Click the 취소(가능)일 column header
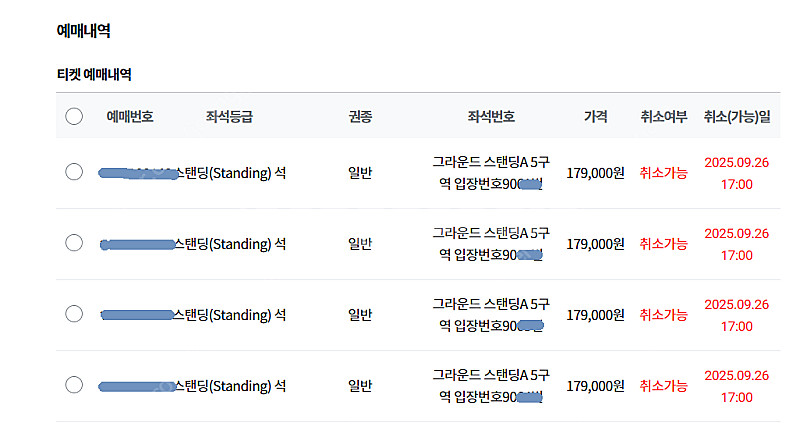This screenshot has width=800, height=437. coord(737,117)
